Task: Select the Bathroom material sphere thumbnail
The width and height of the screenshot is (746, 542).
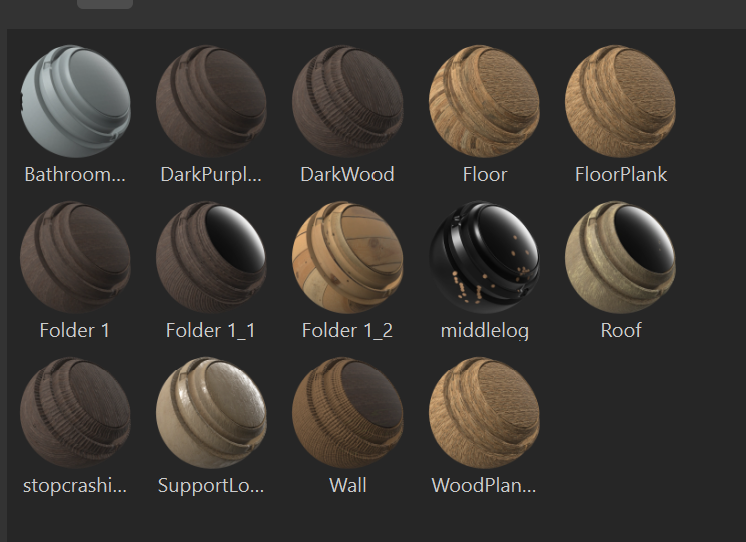Action: (x=76, y=101)
